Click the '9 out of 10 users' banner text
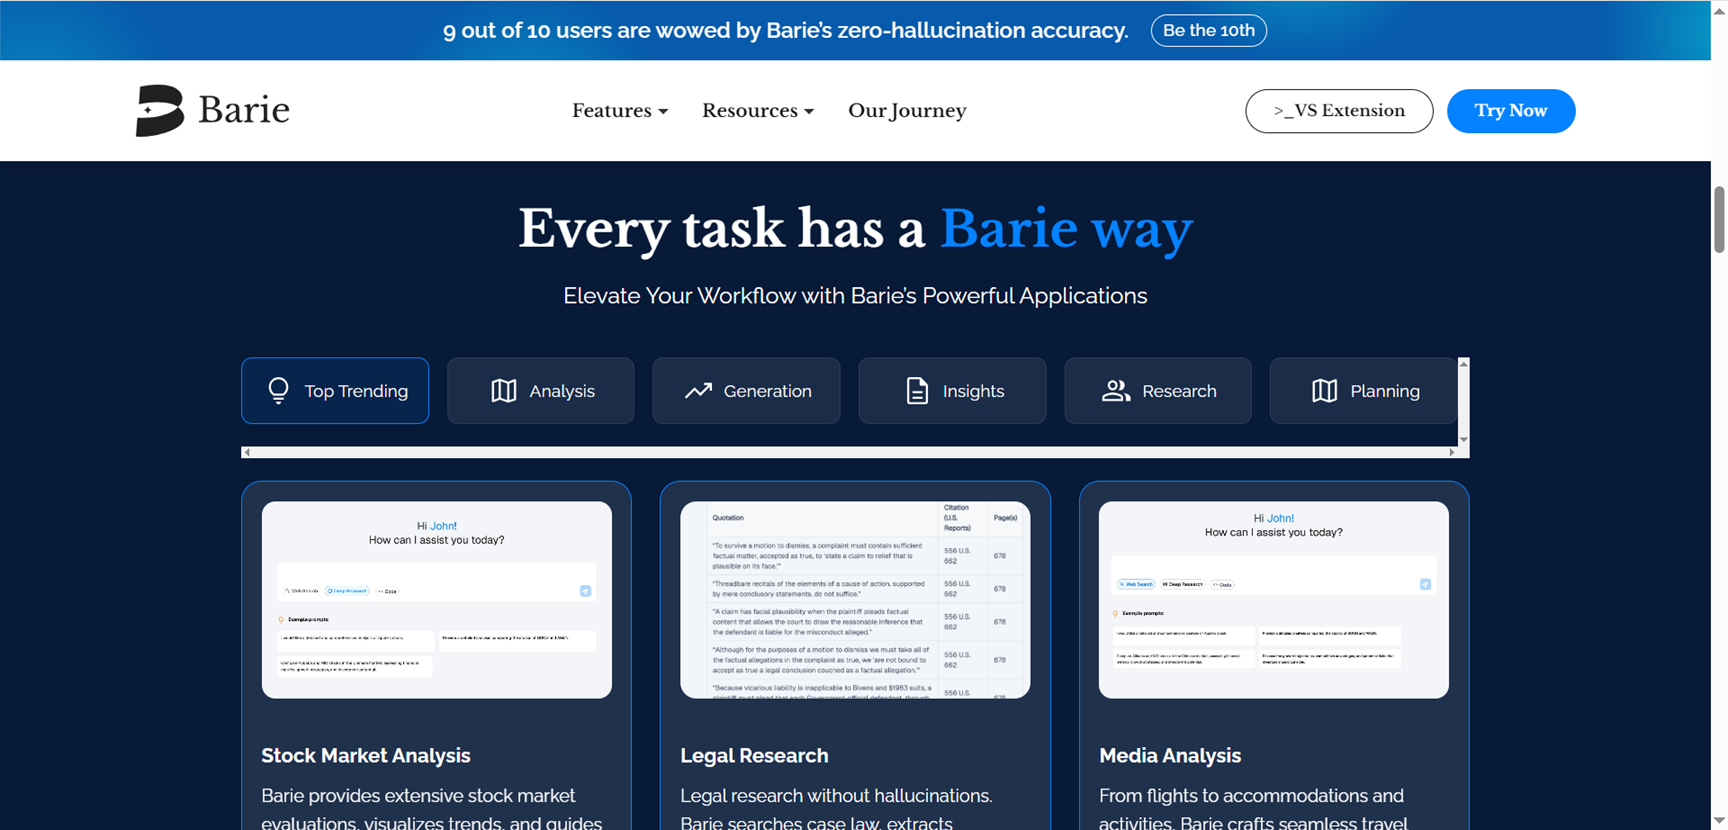Image resolution: width=1728 pixels, height=830 pixels. (785, 30)
